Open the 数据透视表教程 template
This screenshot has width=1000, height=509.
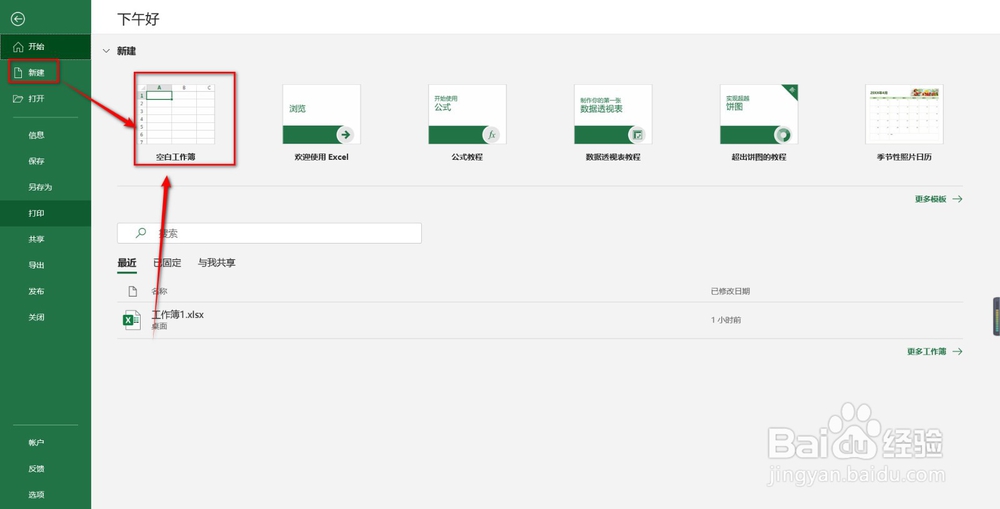coord(613,122)
